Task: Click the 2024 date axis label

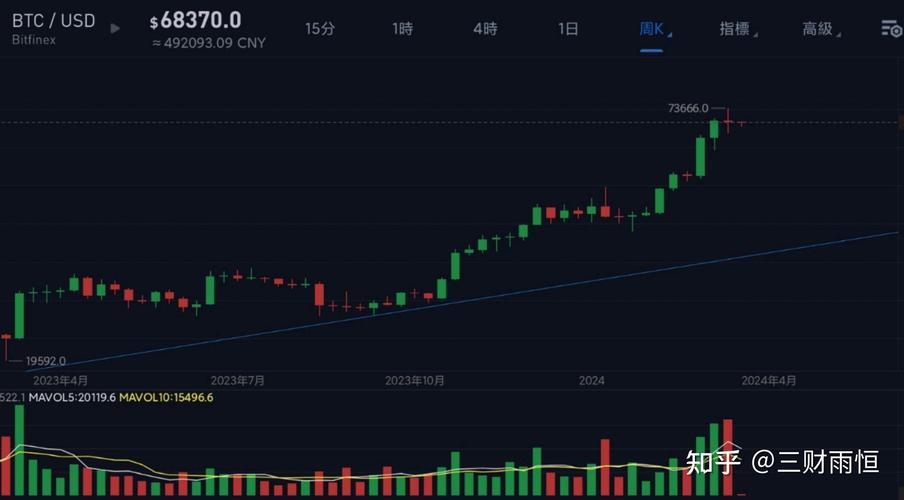Action: pyautogui.click(x=592, y=381)
